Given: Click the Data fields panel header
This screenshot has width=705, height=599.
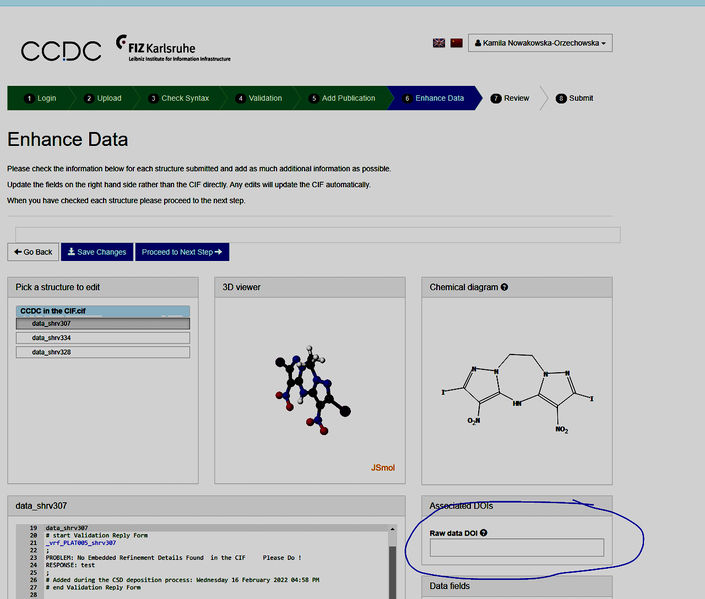Looking at the screenshot, I should [x=517, y=586].
